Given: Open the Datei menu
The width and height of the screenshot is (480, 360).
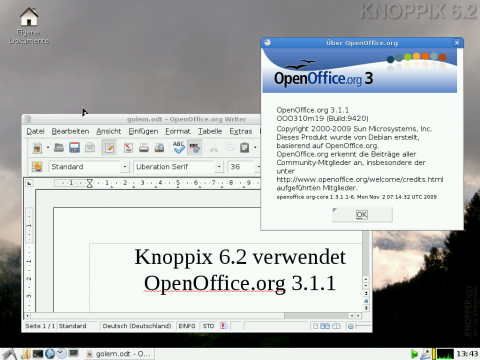Looking at the screenshot, I should 35,131.
